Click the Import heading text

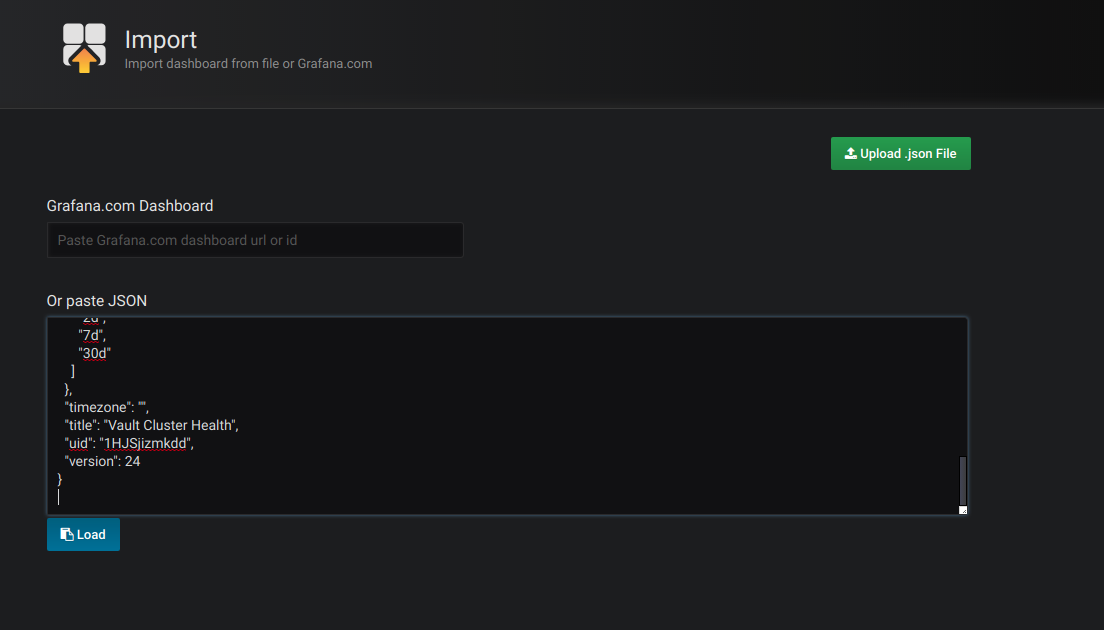[160, 40]
